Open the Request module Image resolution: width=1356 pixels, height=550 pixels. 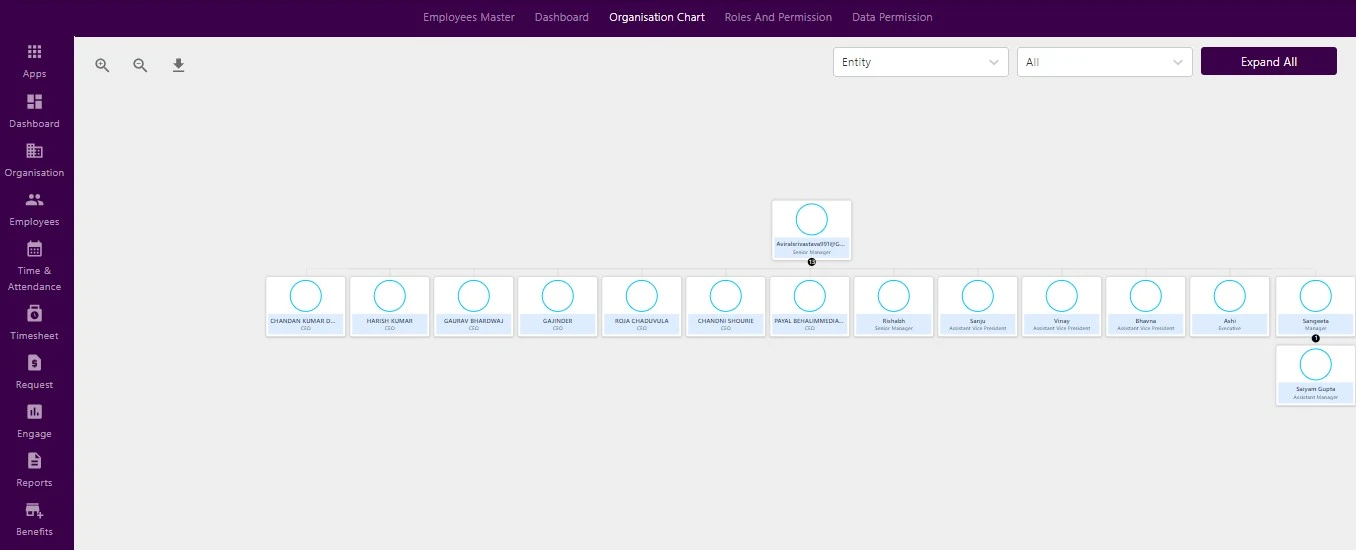(x=35, y=372)
